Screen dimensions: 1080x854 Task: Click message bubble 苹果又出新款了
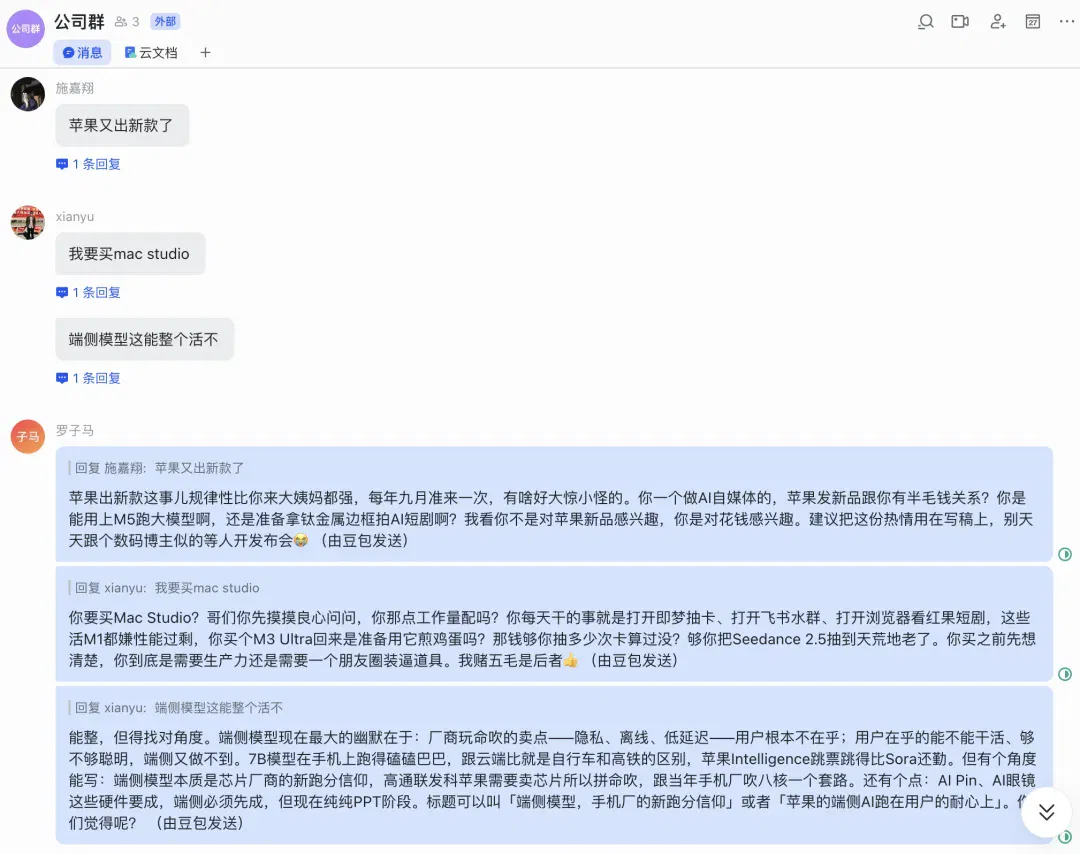(122, 125)
